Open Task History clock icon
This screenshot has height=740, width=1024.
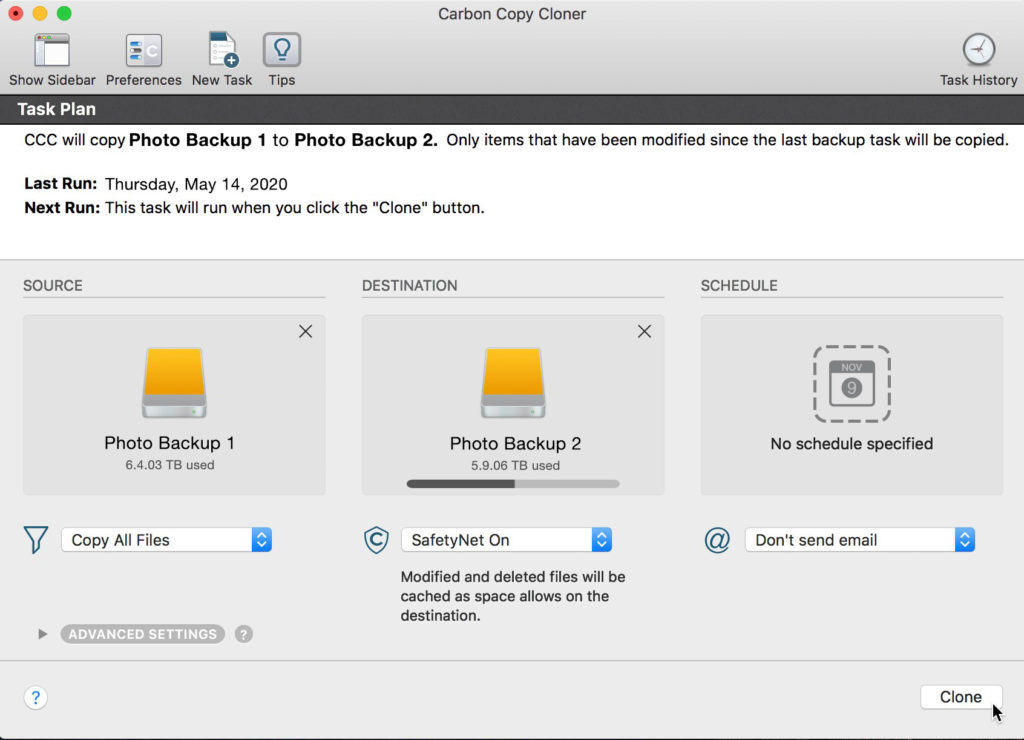978,50
